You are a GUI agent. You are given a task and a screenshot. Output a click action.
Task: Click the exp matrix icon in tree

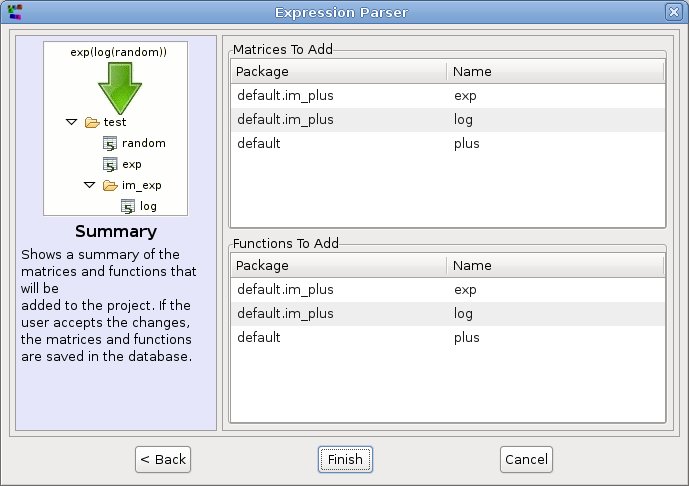[x=110, y=165]
